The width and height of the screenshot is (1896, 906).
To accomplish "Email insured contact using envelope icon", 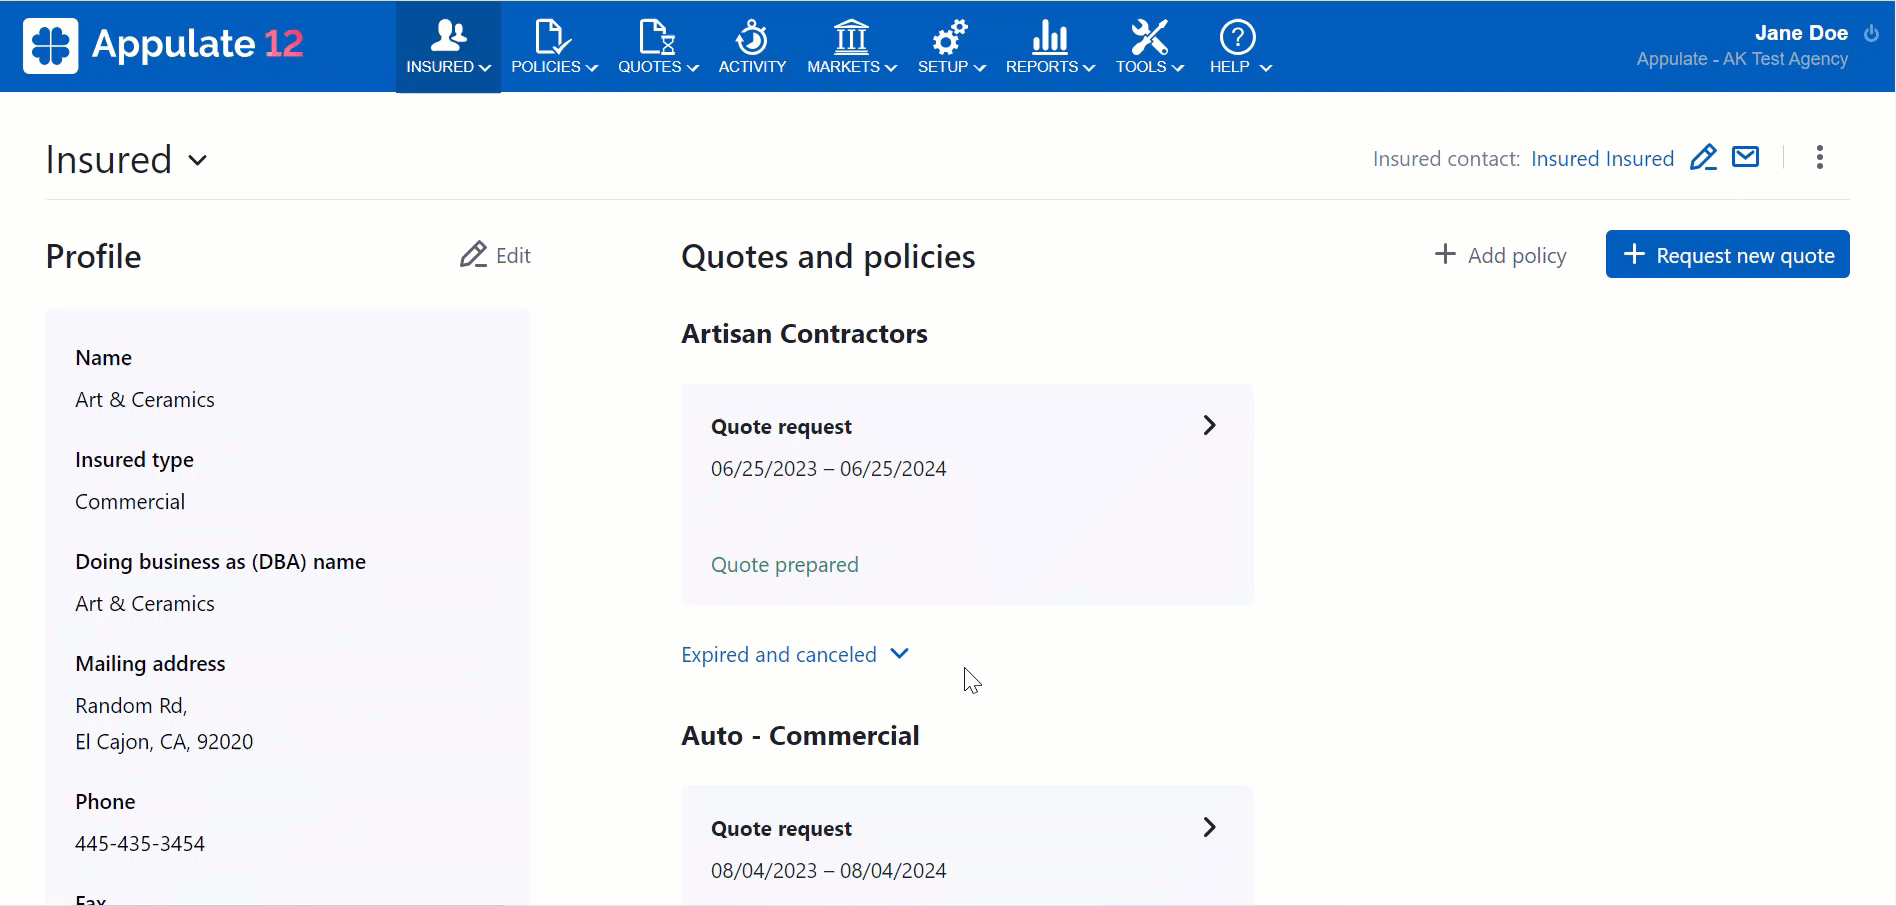I will tap(1746, 157).
